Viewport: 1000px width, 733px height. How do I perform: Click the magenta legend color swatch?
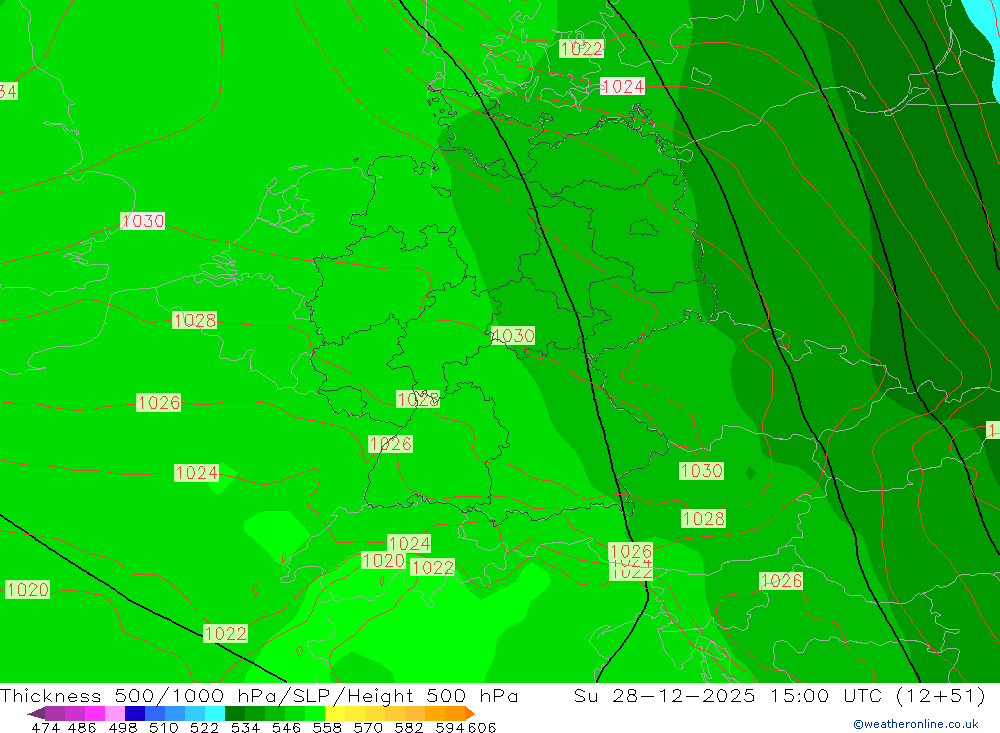coord(94,713)
